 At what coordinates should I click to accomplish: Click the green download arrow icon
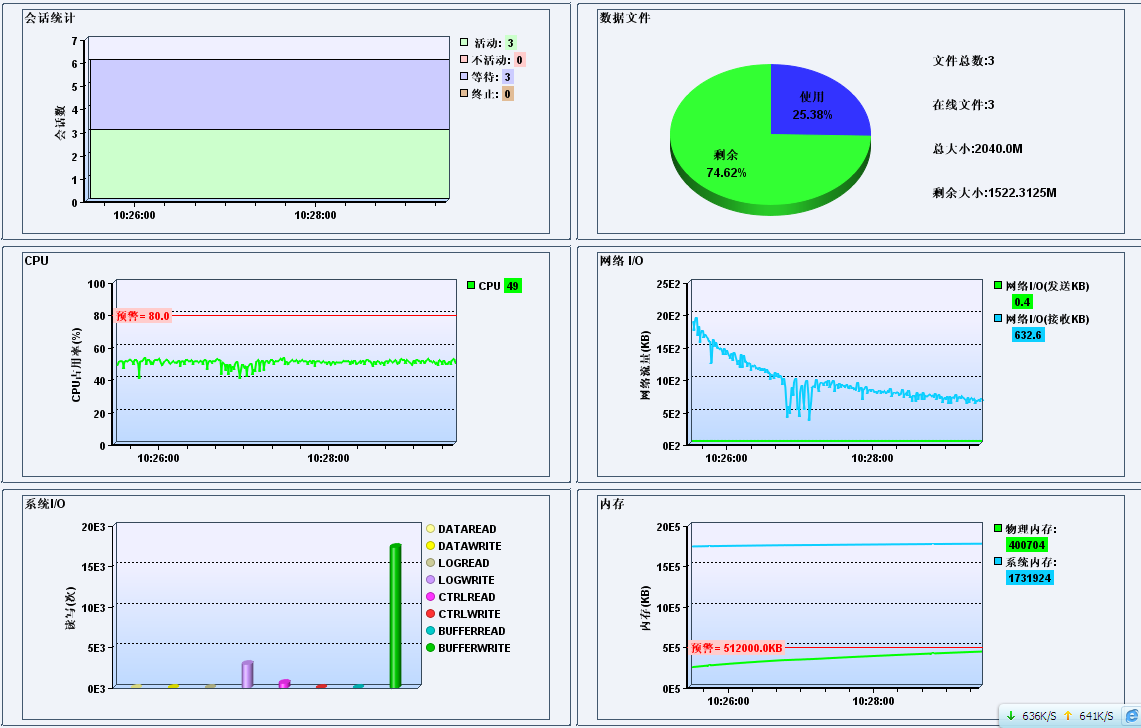tap(1011, 716)
